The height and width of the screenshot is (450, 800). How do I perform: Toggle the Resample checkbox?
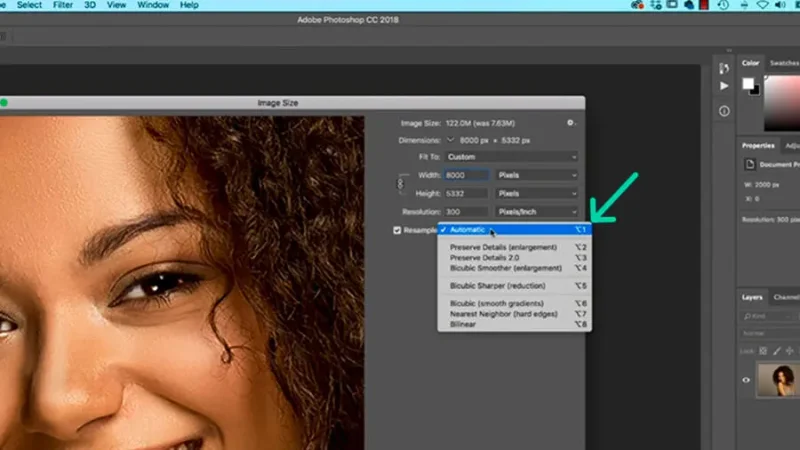point(397,230)
